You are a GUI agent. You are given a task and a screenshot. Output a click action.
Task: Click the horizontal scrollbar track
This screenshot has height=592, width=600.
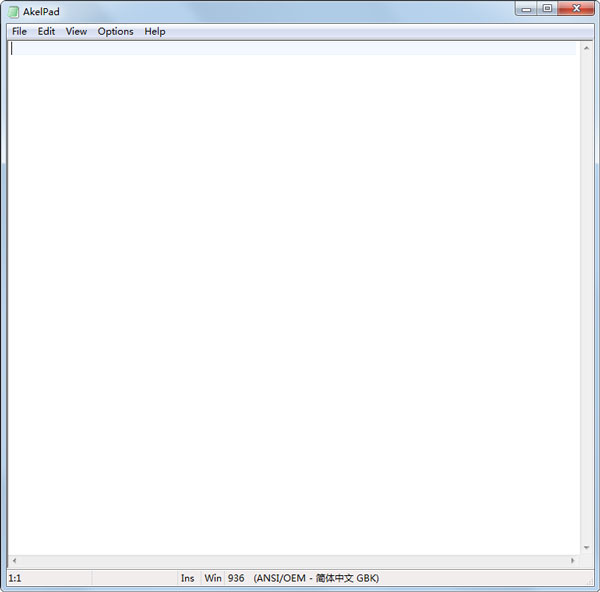(x=290, y=560)
